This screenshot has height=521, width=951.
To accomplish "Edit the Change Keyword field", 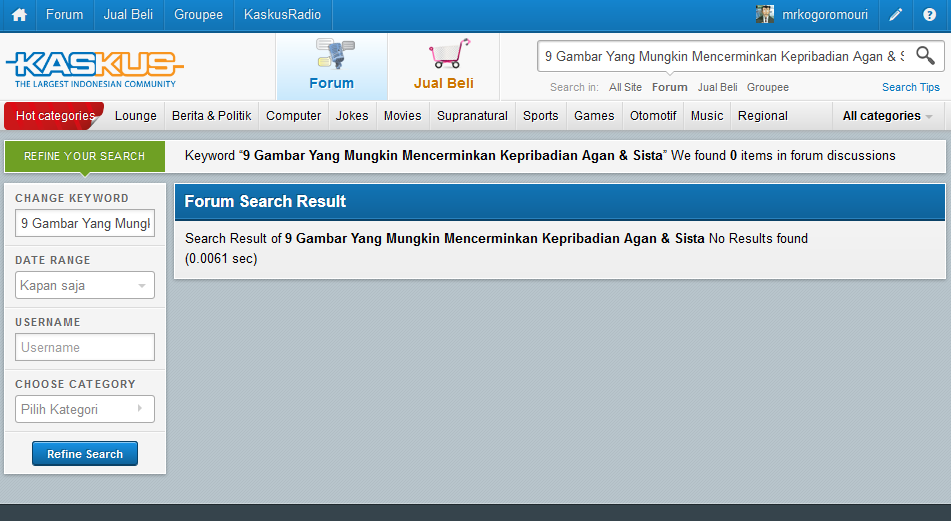I will 85,223.
